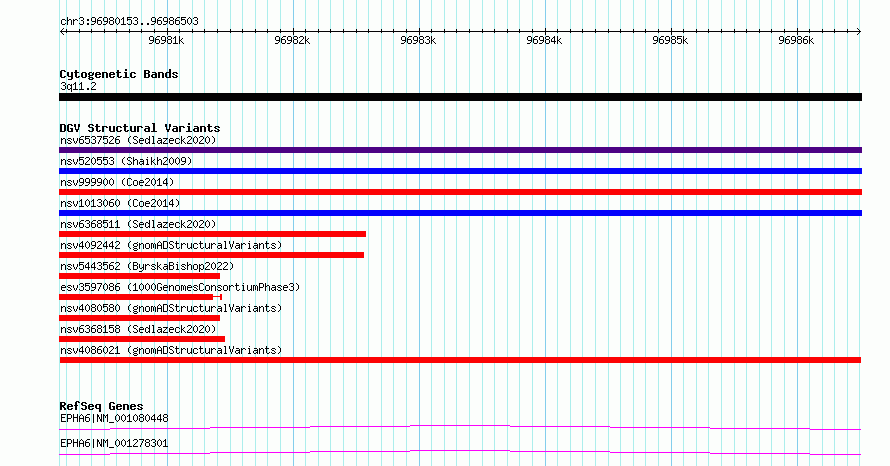The height and width of the screenshot is (466, 890).
Task: Select the red nsv4080580 variant bar
Action: [139, 318]
